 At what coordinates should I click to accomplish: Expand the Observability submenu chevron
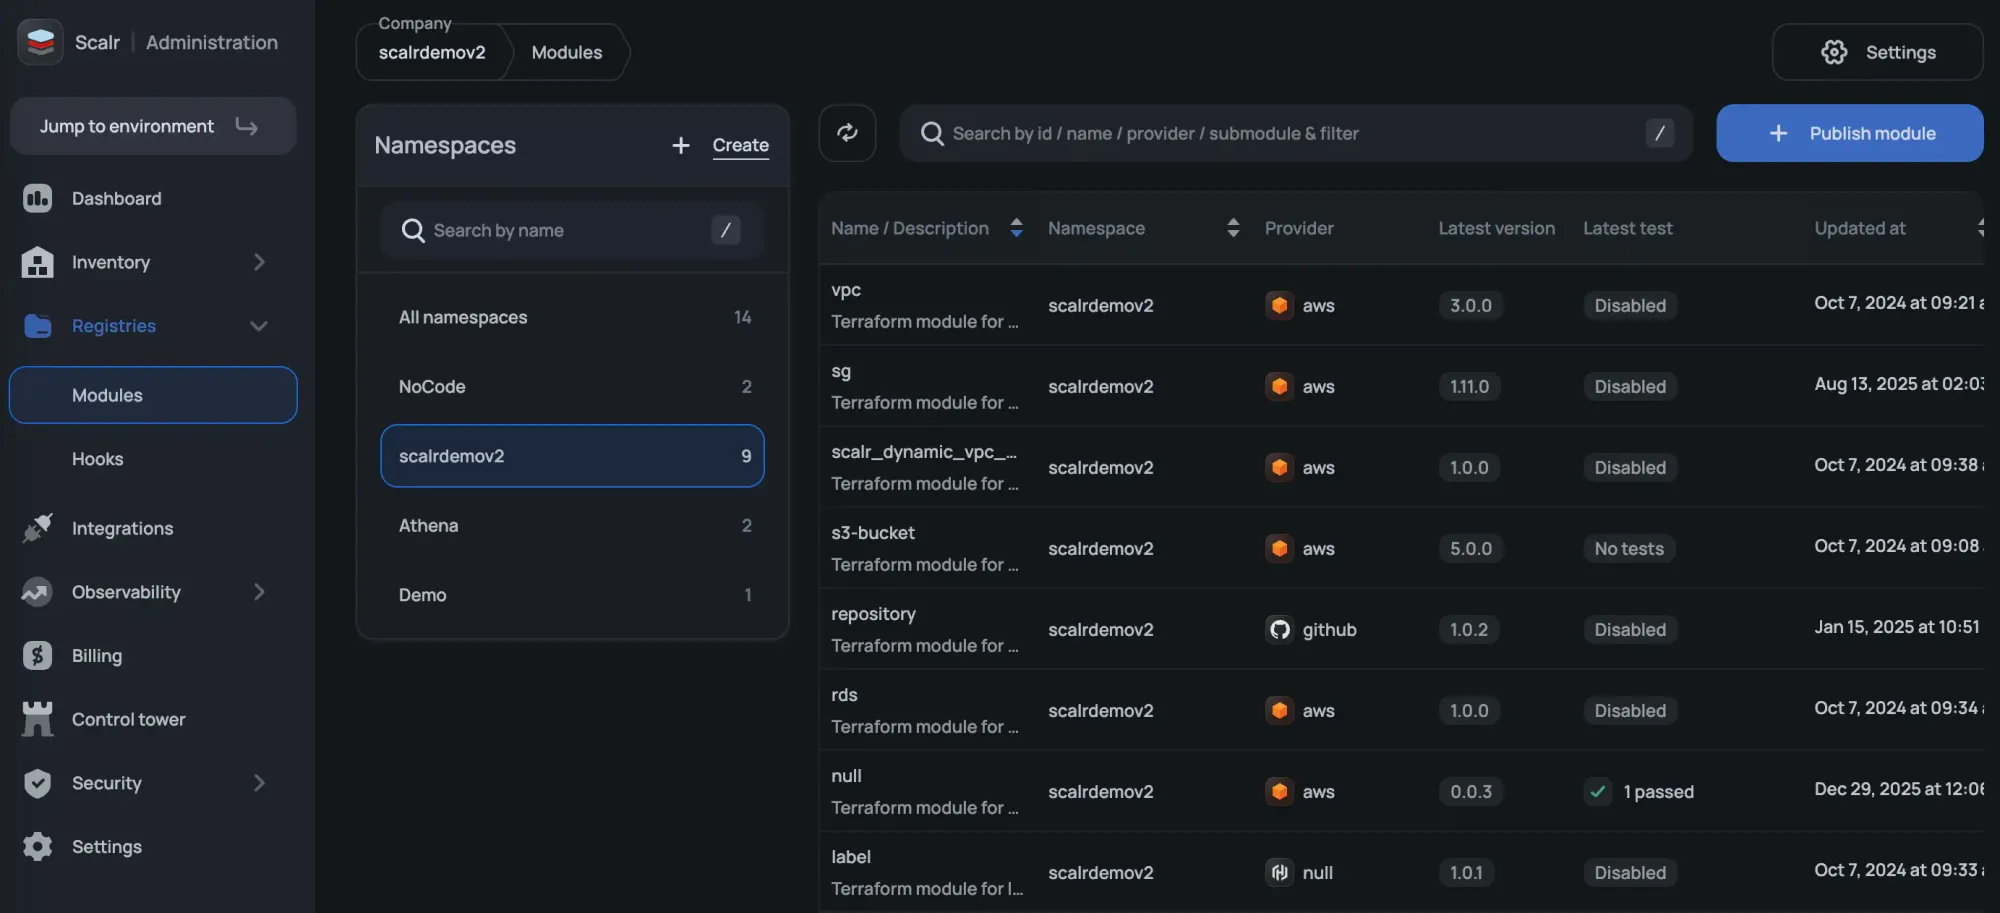259,592
